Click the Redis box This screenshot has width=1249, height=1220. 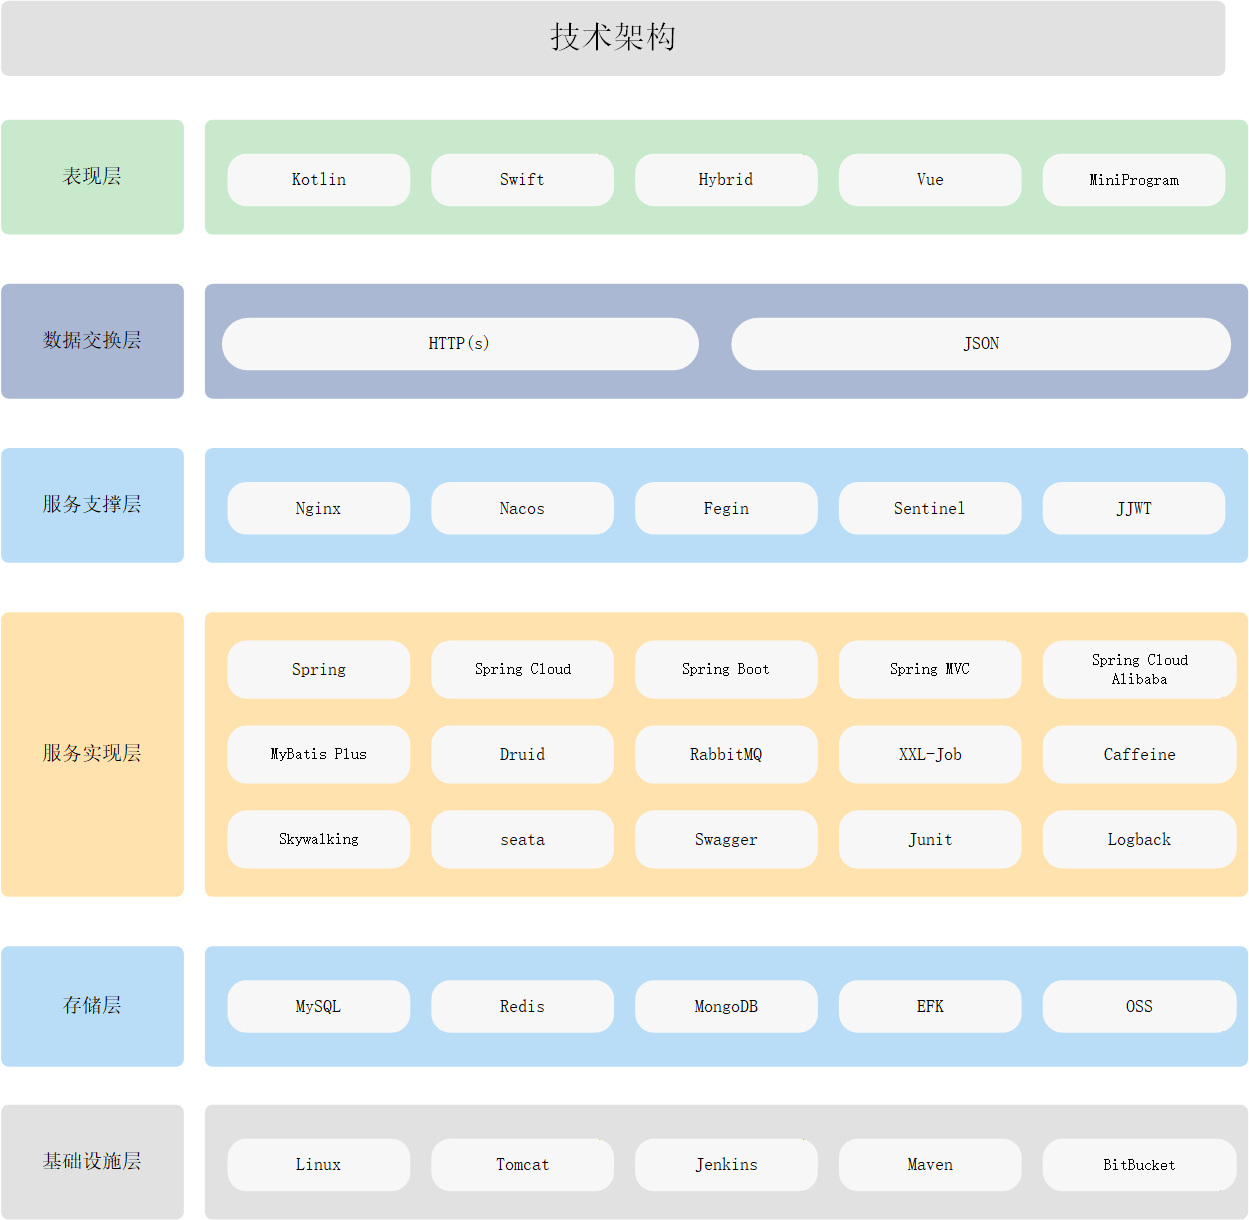tap(522, 1007)
